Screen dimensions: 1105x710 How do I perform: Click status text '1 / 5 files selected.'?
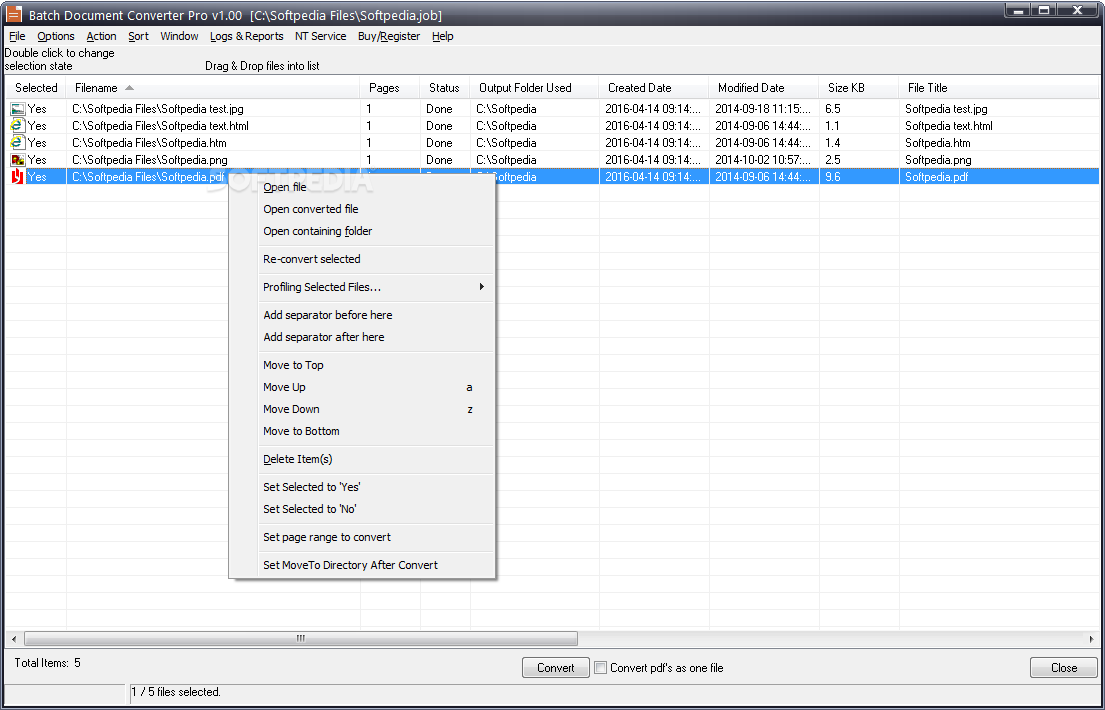176,692
